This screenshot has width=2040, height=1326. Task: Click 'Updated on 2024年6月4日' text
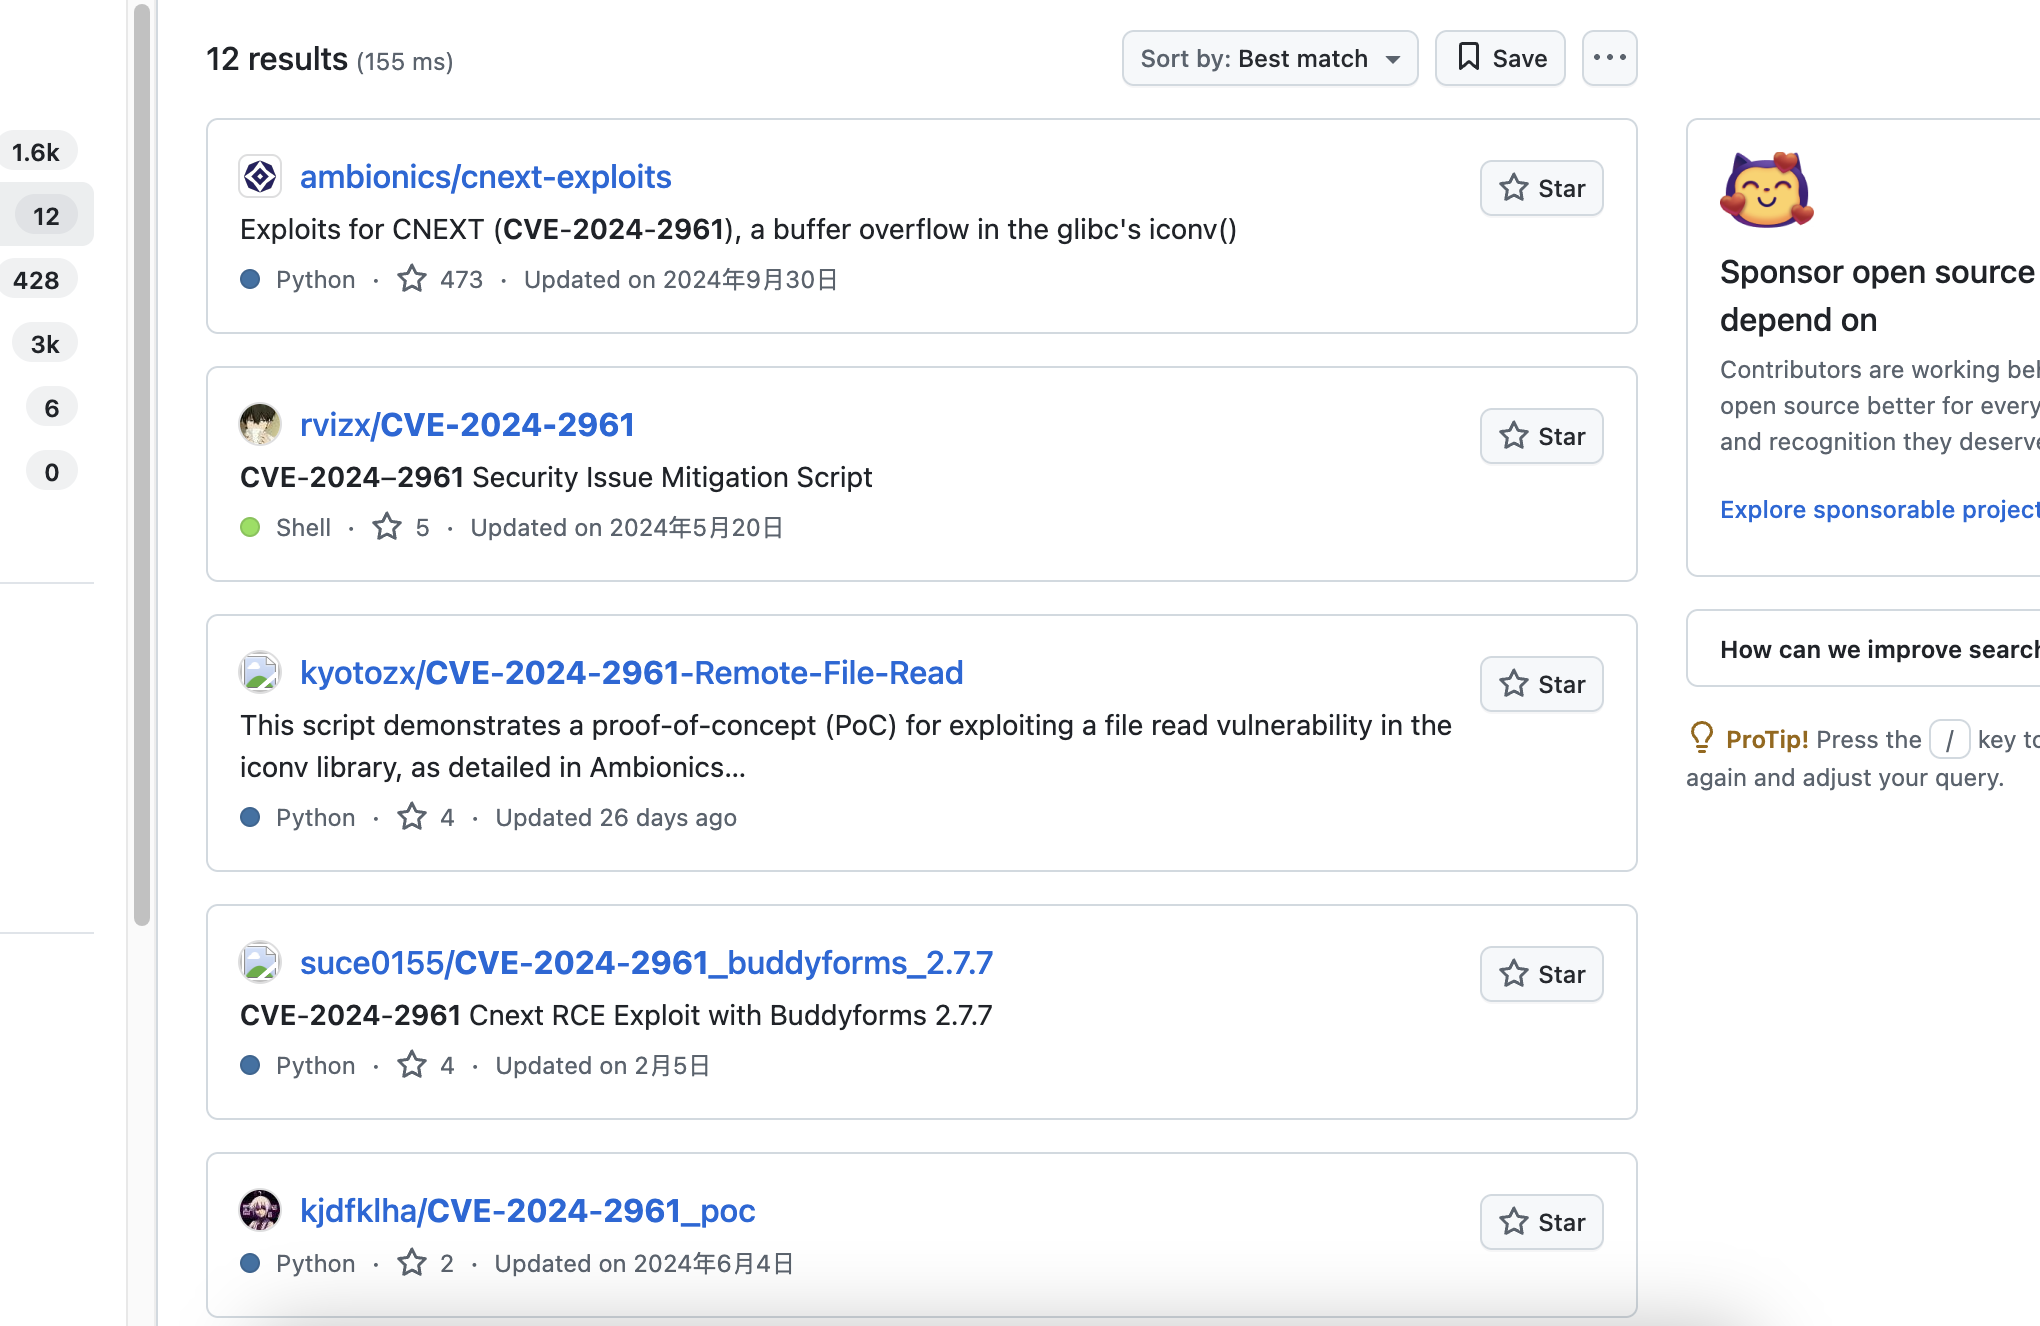[644, 1263]
